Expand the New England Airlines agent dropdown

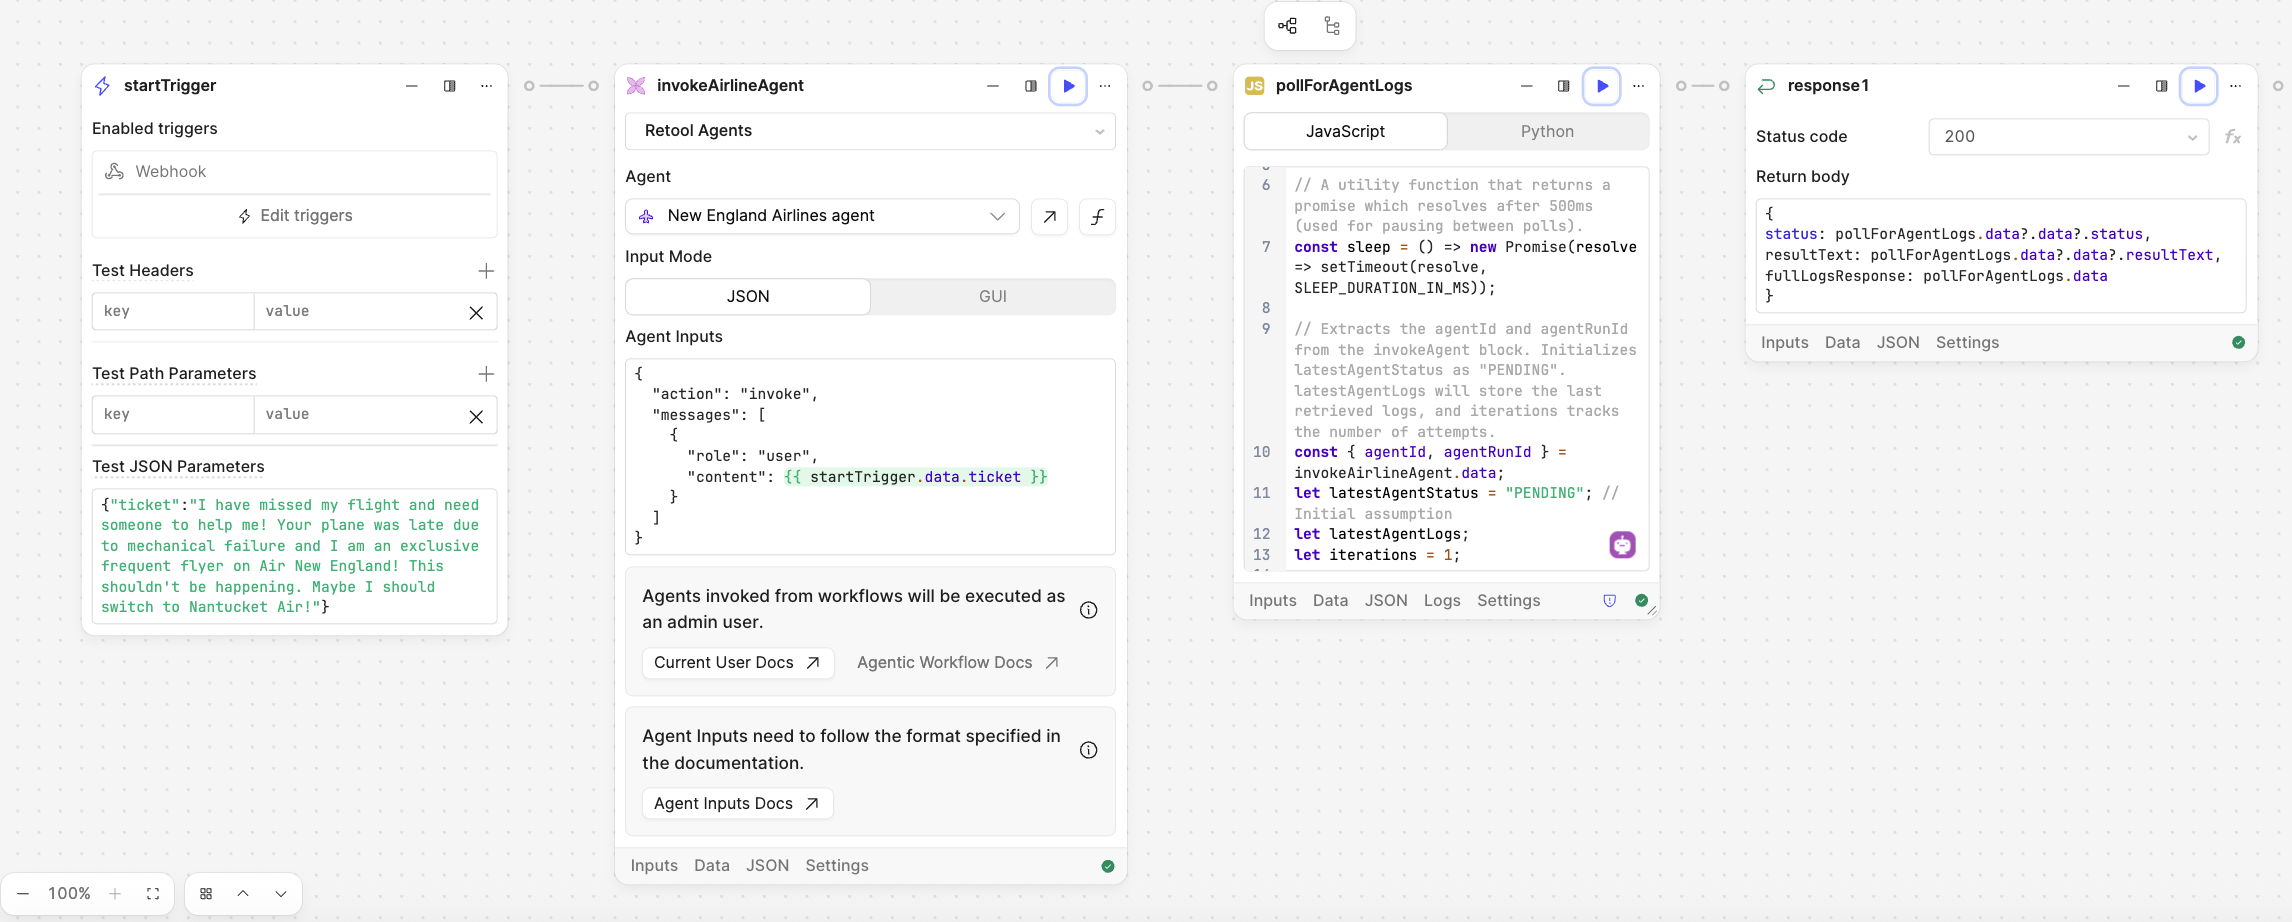pos(822,216)
